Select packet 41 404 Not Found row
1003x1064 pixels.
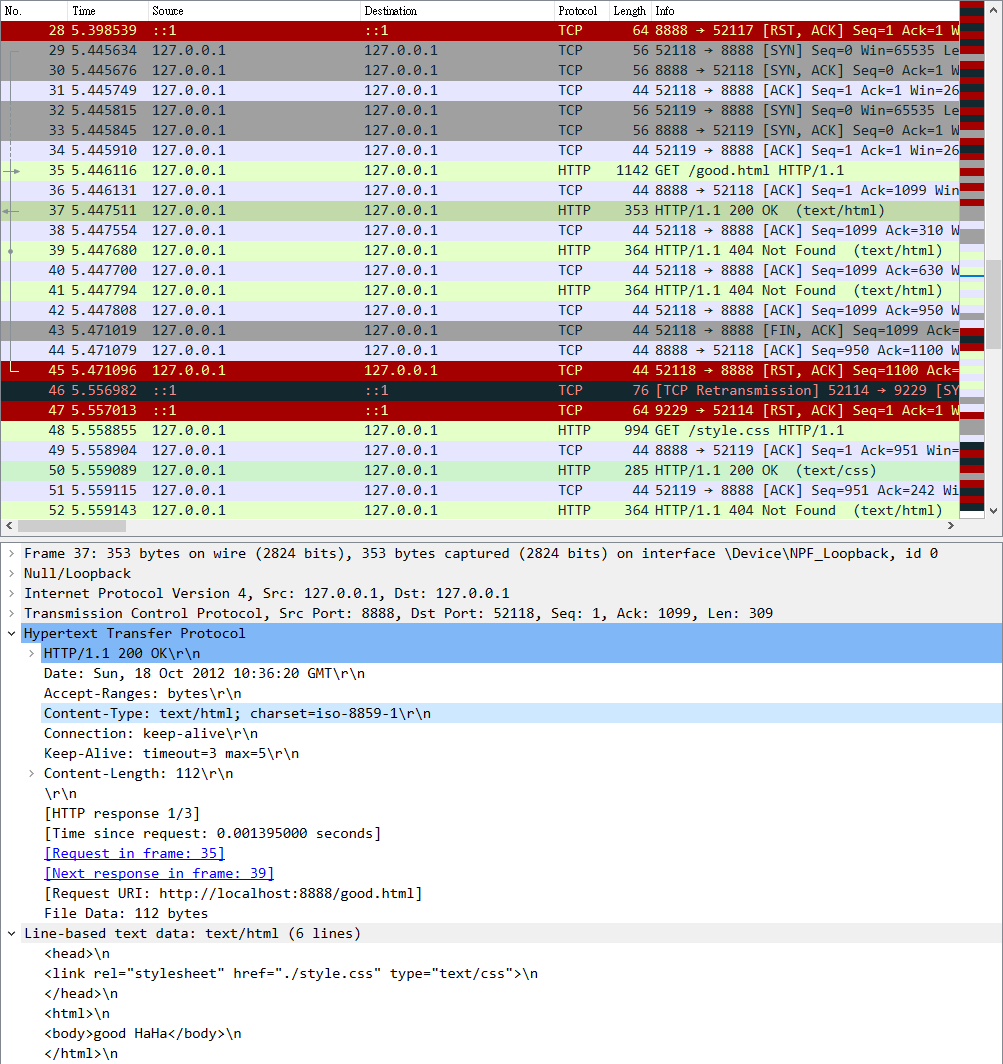(480, 290)
